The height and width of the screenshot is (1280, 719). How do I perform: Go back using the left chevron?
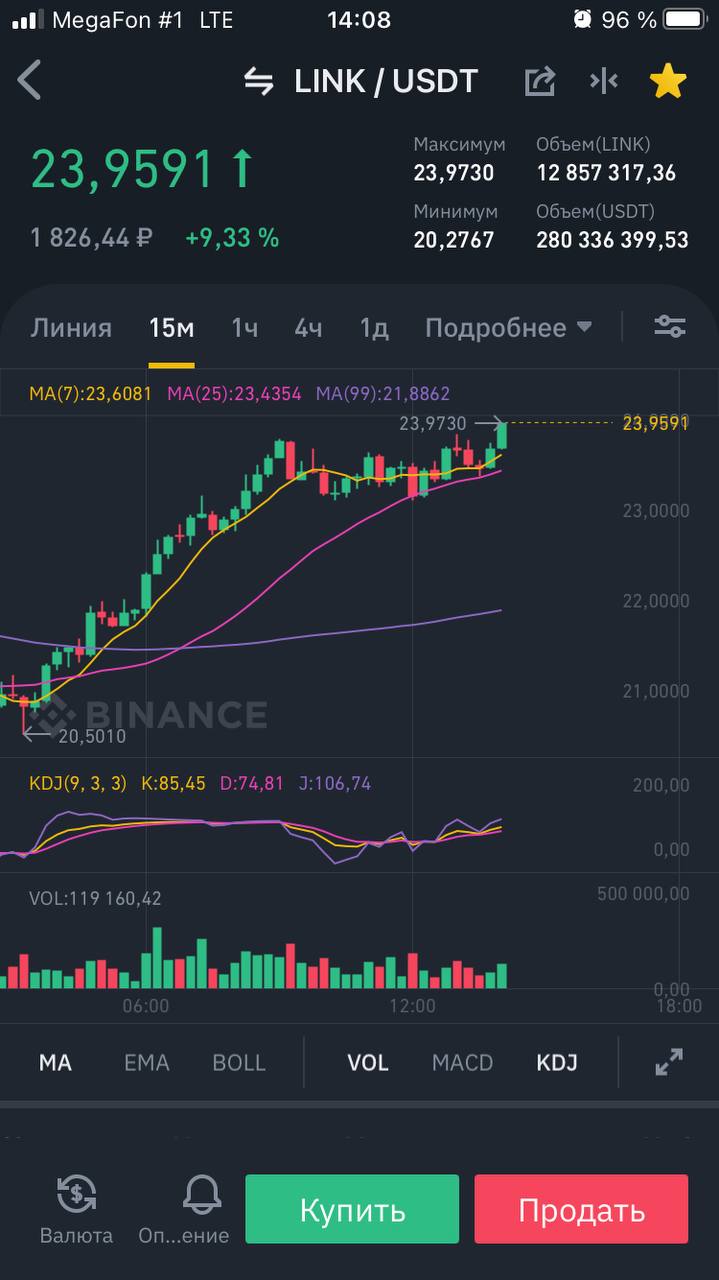pos(30,80)
